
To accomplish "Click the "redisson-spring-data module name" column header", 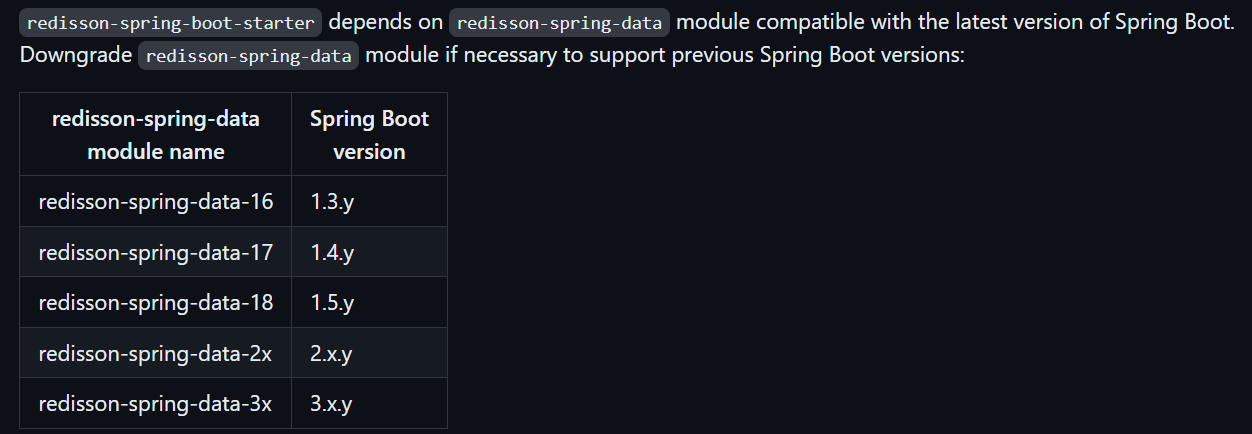I will point(156,135).
